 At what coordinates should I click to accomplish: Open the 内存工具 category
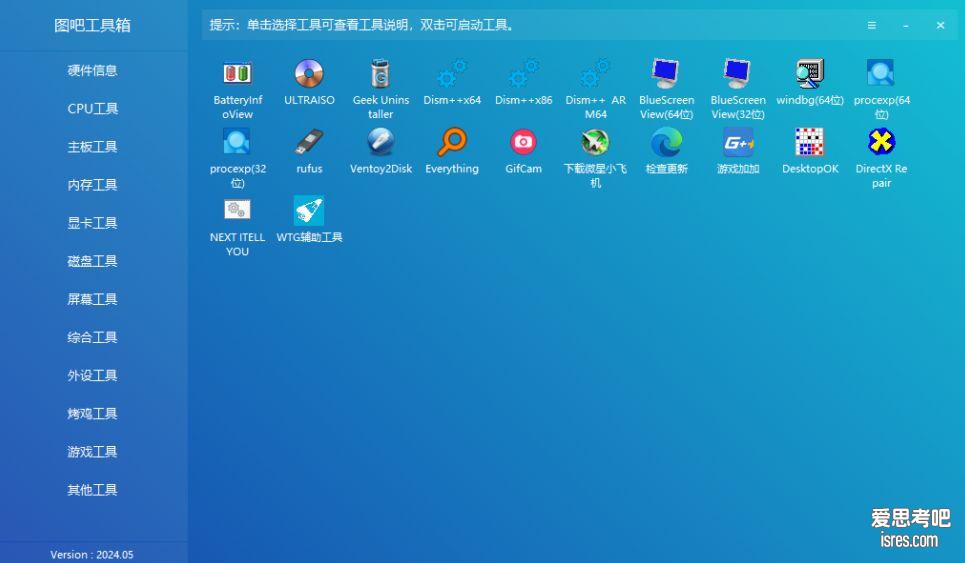92,185
